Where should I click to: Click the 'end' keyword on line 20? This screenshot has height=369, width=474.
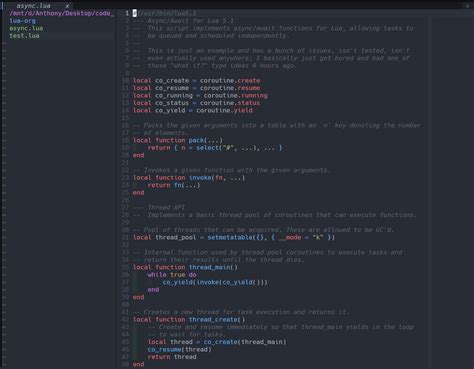pyautogui.click(x=138, y=155)
